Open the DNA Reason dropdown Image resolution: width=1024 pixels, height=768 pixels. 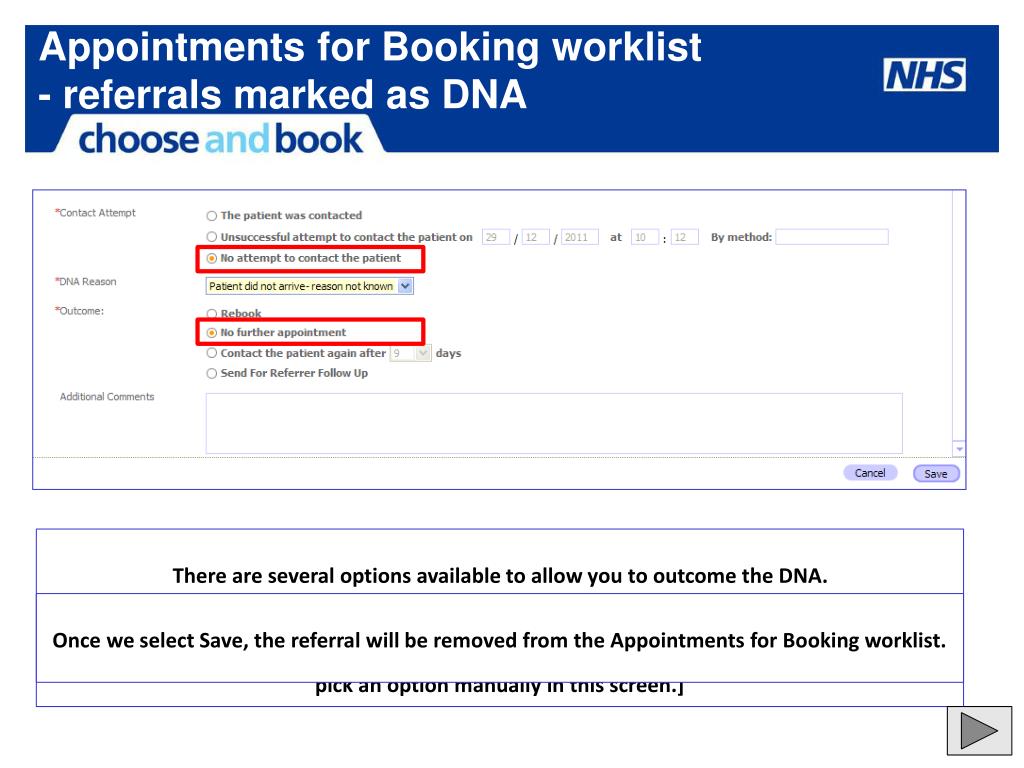pyautogui.click(x=310, y=286)
